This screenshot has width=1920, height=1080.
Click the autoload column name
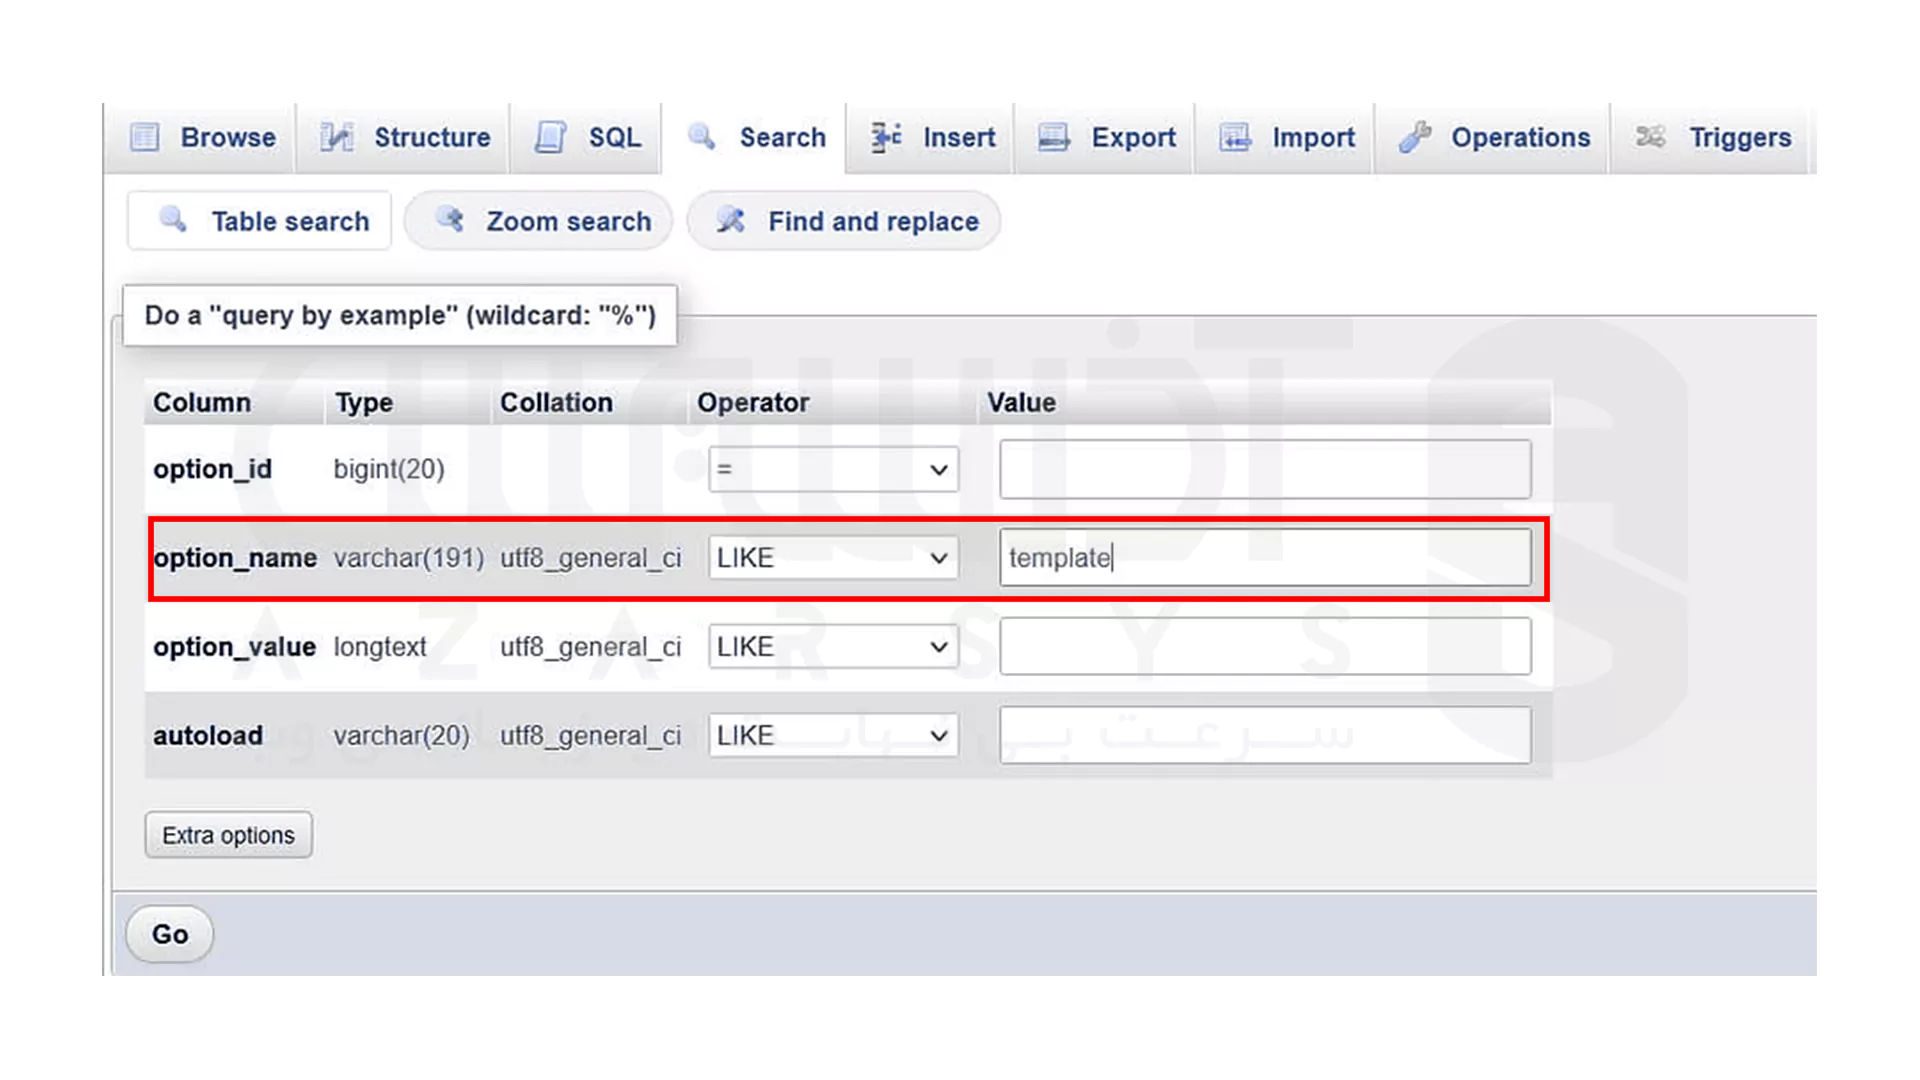208,736
